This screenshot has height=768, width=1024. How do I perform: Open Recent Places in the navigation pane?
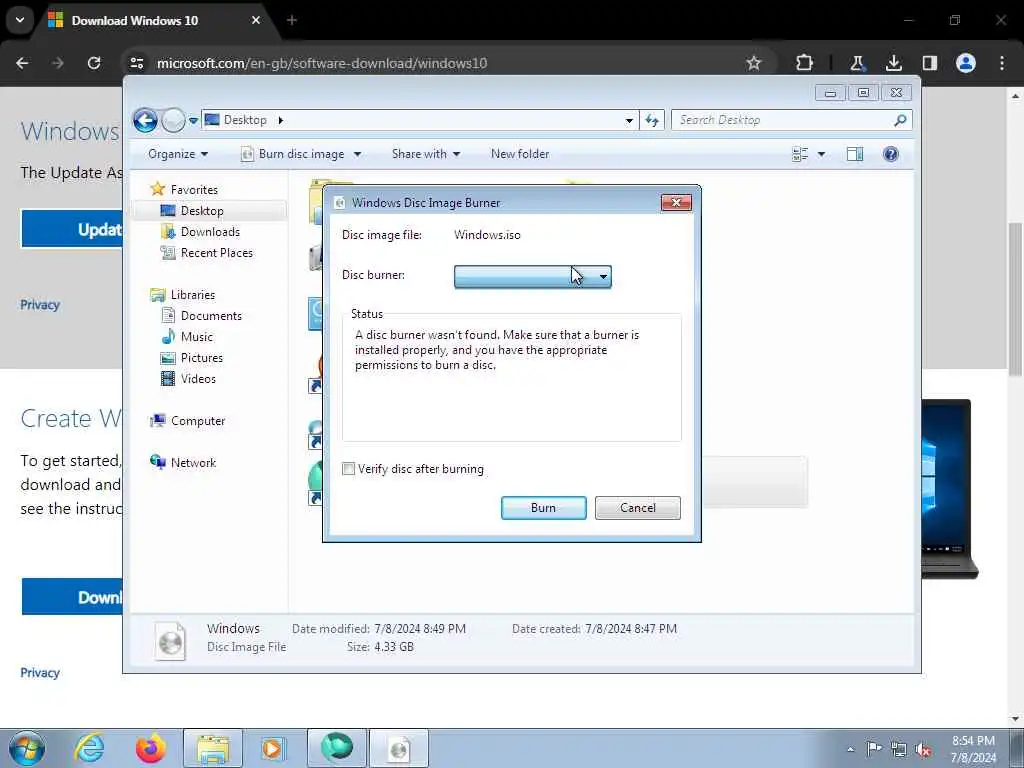click(216, 253)
